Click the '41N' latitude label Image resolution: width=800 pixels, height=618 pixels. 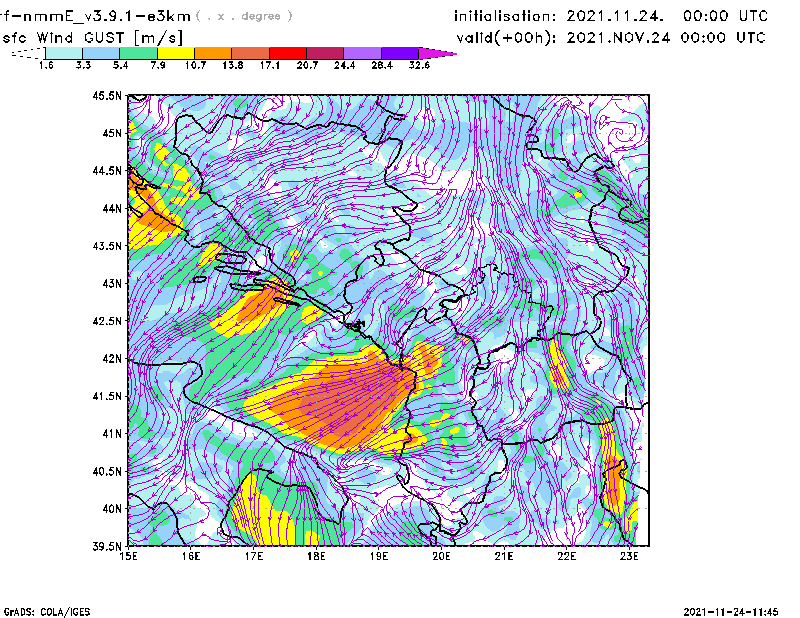(112, 434)
